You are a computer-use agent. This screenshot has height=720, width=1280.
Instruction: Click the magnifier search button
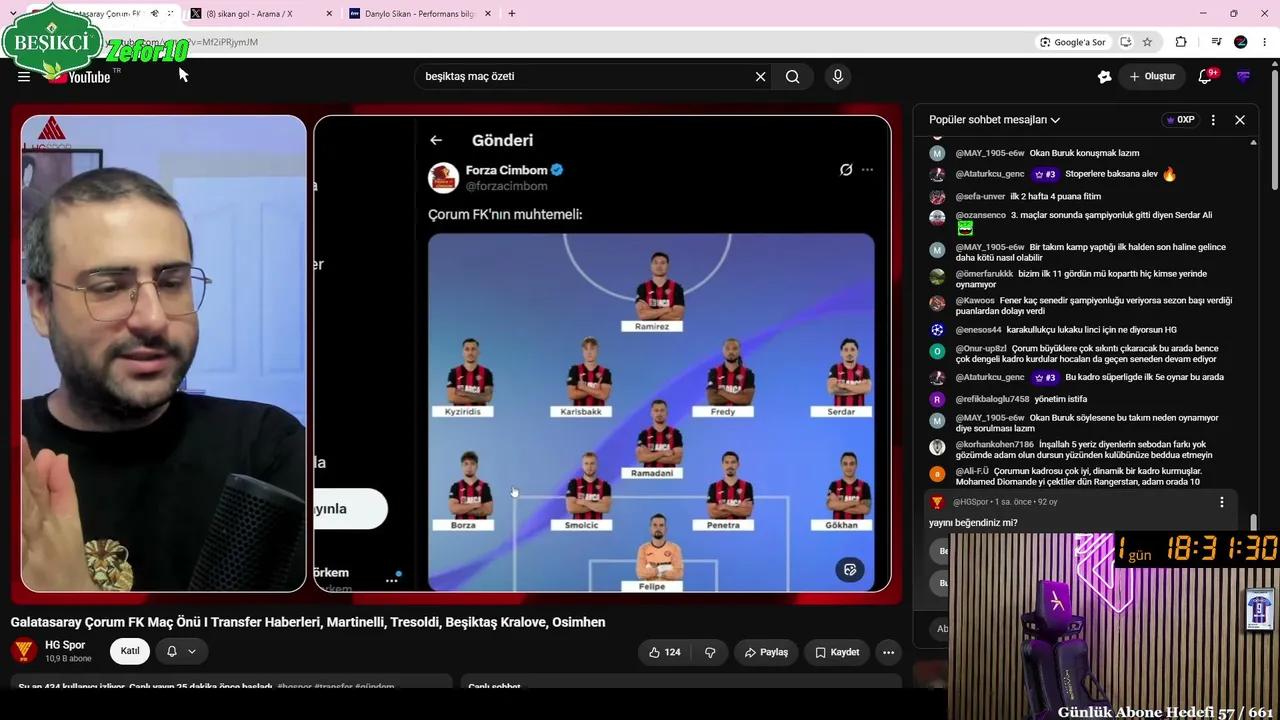coord(793,77)
